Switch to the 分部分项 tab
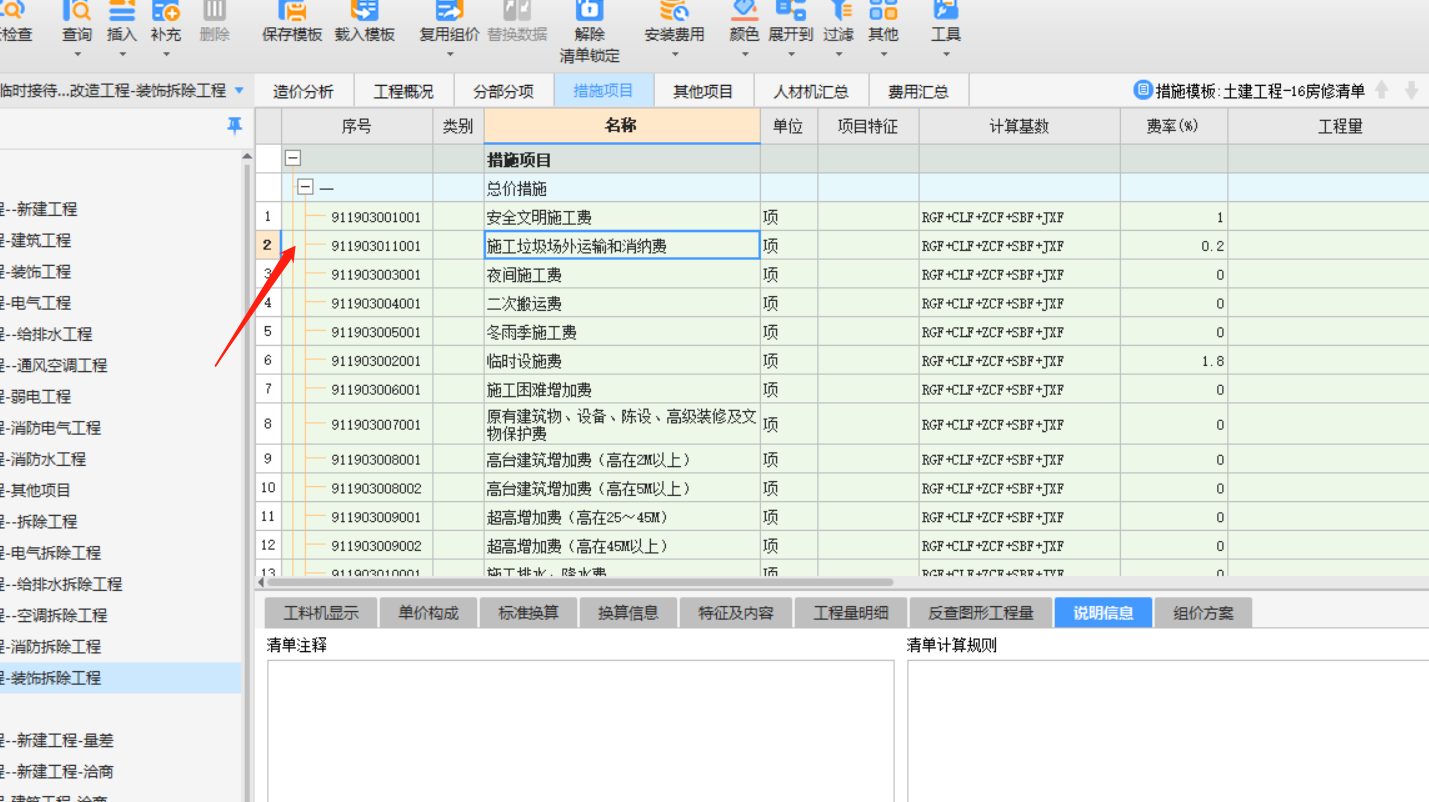 tap(503, 91)
